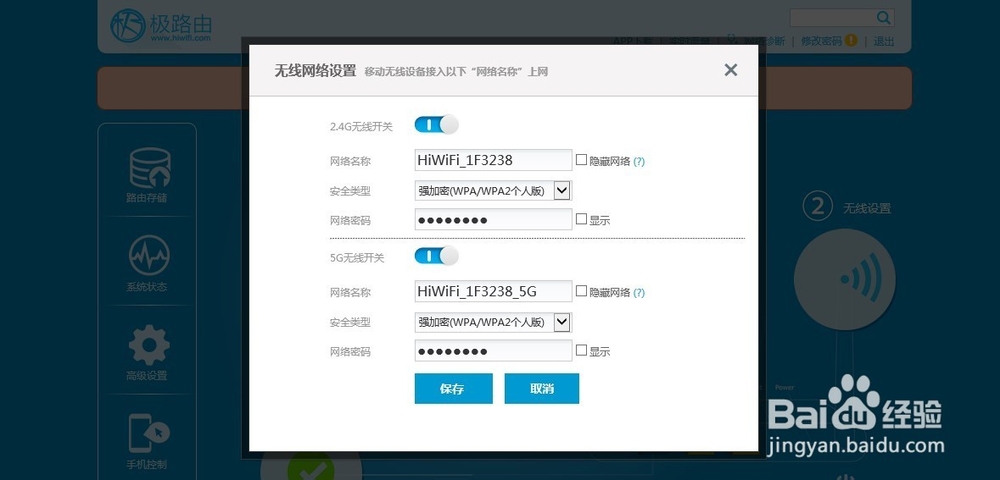Click the 2.4G network name field
Screen dimensions: 1000x480
click(493, 160)
